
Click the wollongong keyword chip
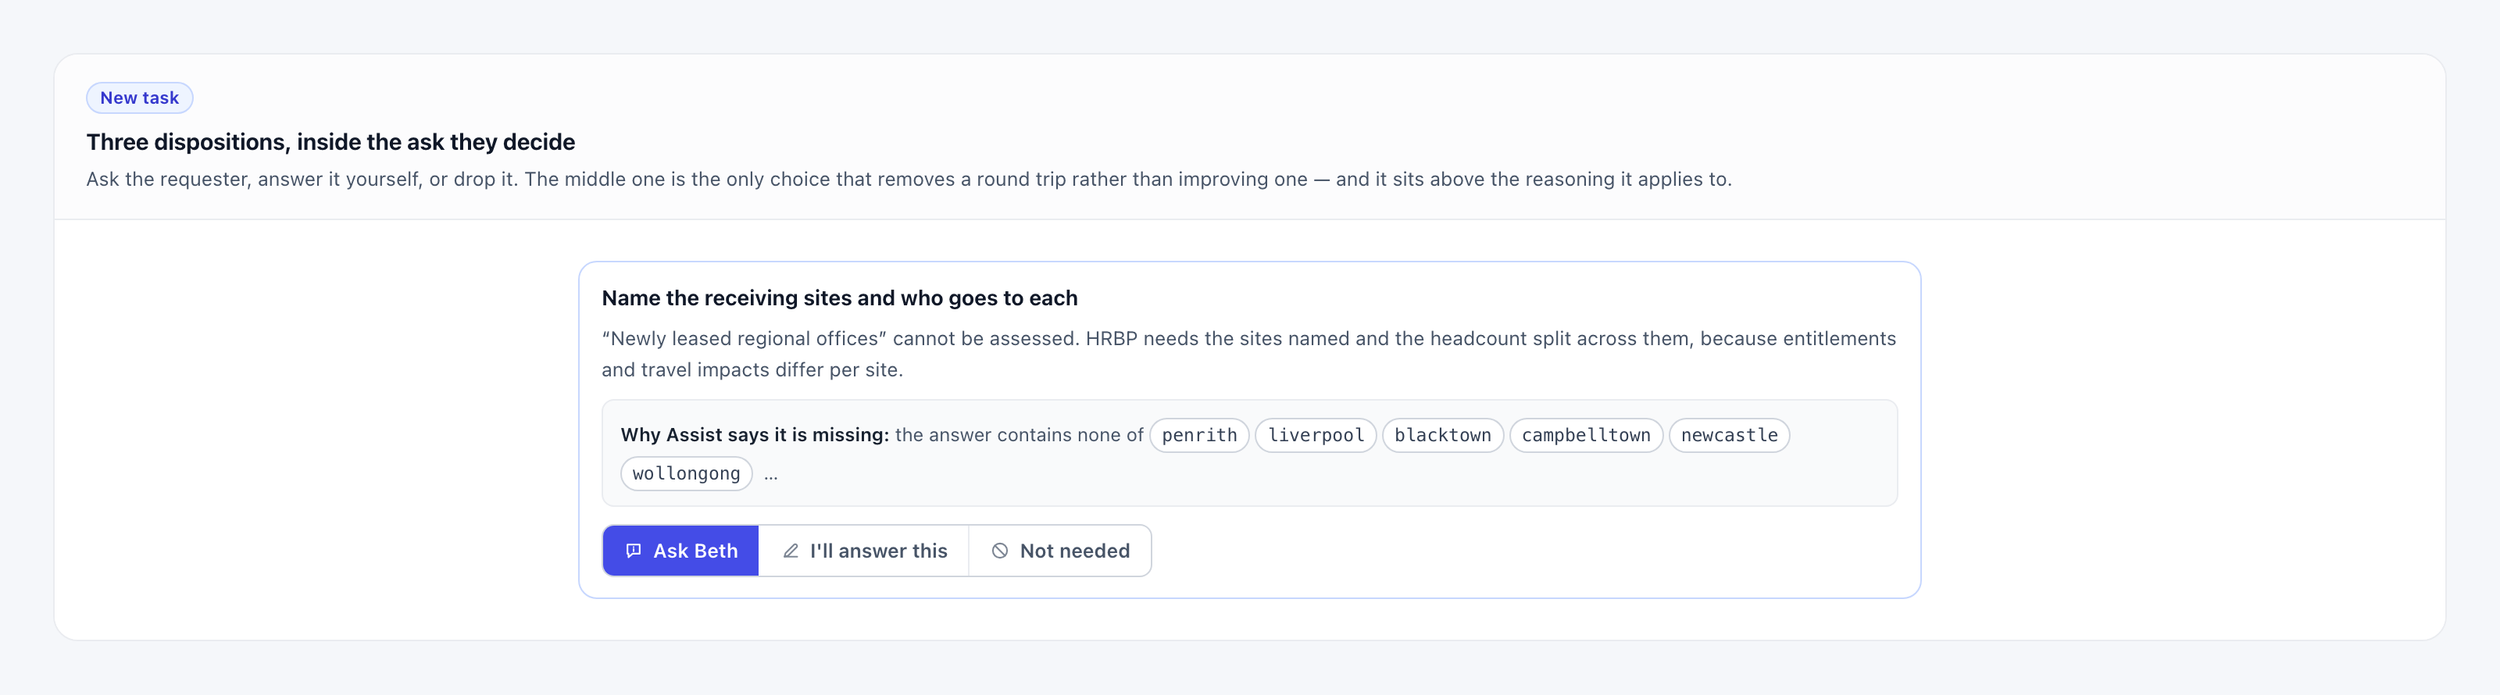[686, 474]
